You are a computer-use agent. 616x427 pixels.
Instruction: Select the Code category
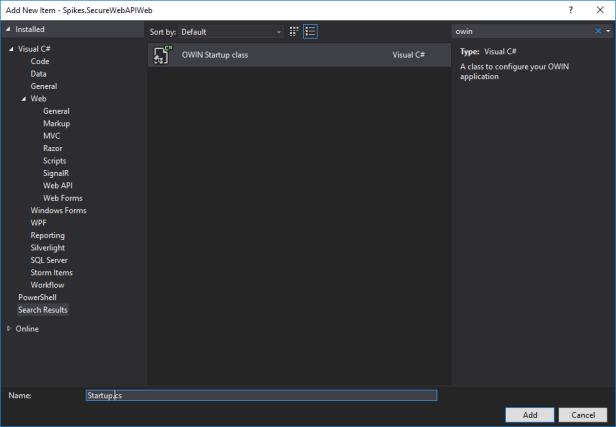40,61
